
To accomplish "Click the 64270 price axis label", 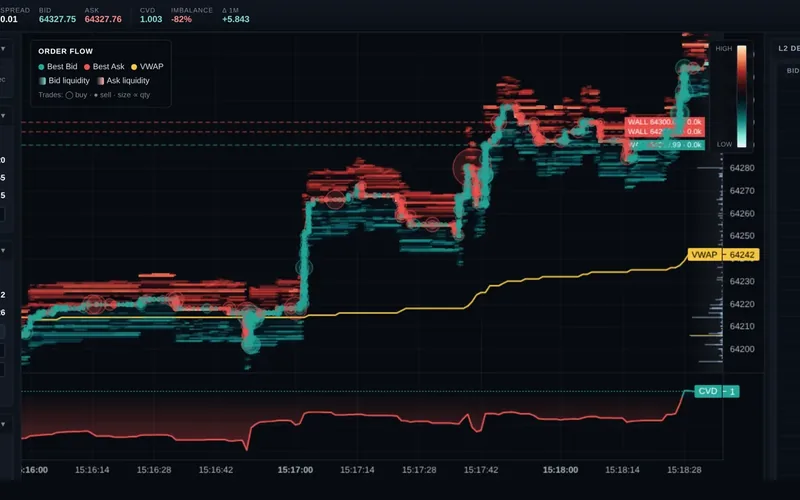I will click(742, 191).
